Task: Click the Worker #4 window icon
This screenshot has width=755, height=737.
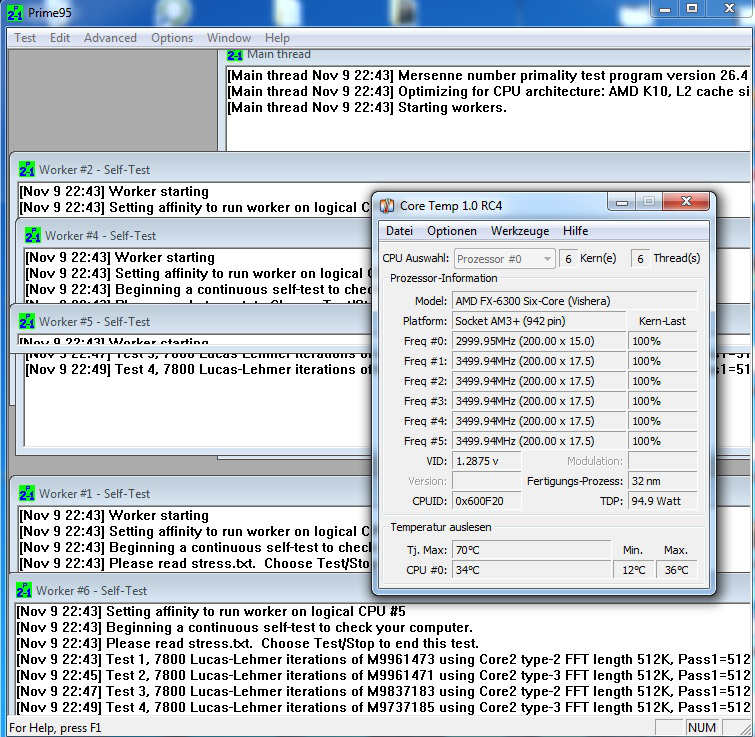Action: [x=33, y=235]
